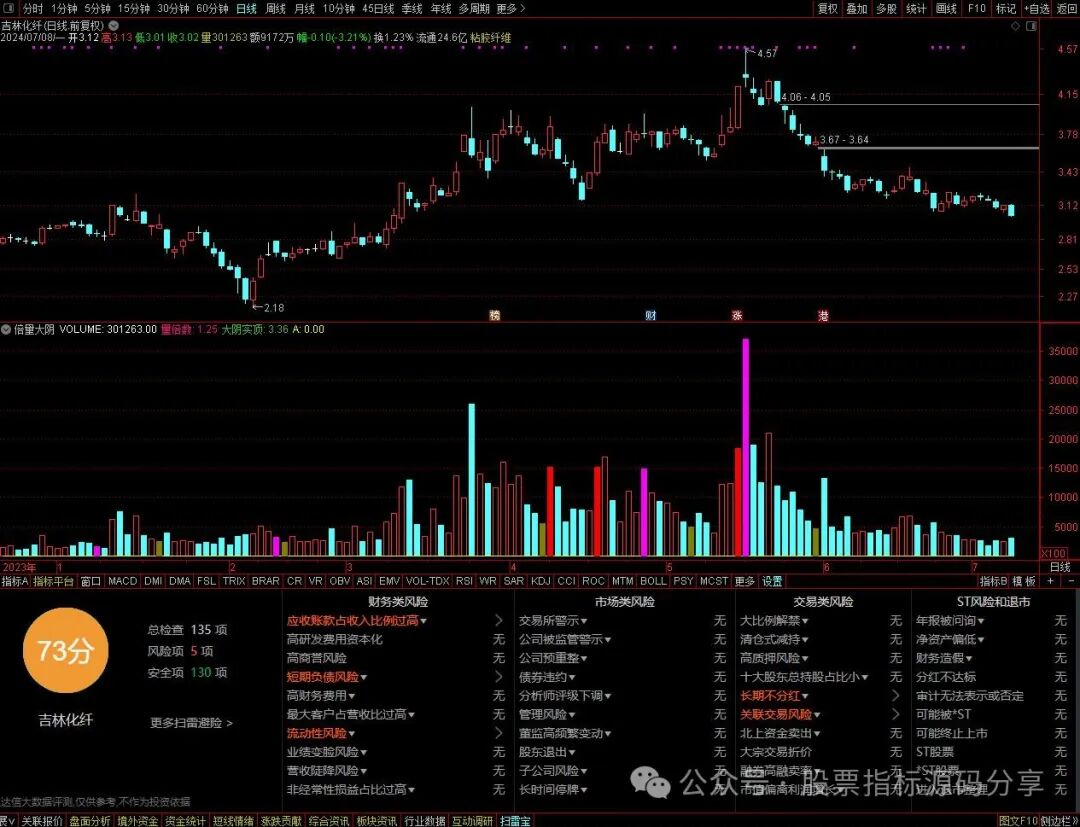Click the diamond icon at chart top-right
The height and width of the screenshot is (827, 1080).
[1015, 26]
